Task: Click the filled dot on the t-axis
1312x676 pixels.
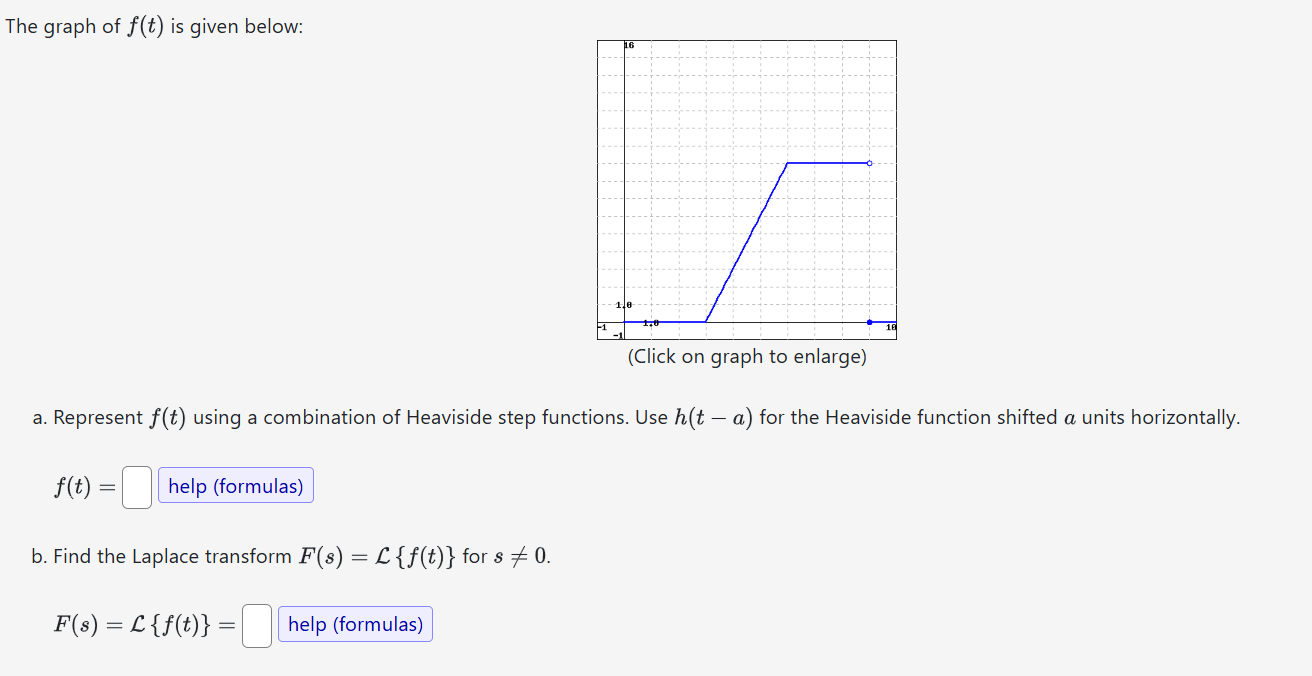Action: [x=868, y=321]
